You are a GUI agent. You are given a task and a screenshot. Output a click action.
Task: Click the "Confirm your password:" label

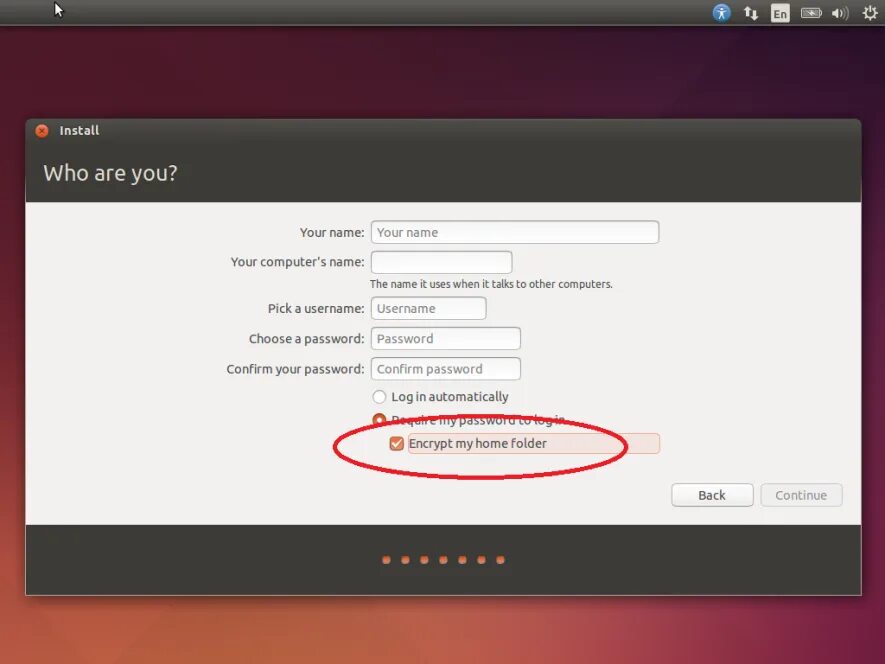point(295,369)
